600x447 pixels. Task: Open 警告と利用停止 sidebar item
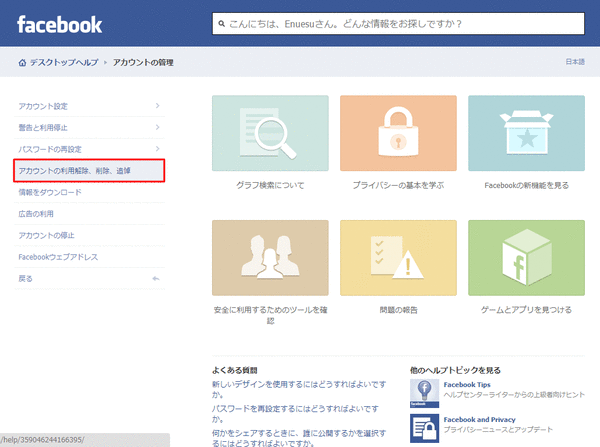point(89,127)
